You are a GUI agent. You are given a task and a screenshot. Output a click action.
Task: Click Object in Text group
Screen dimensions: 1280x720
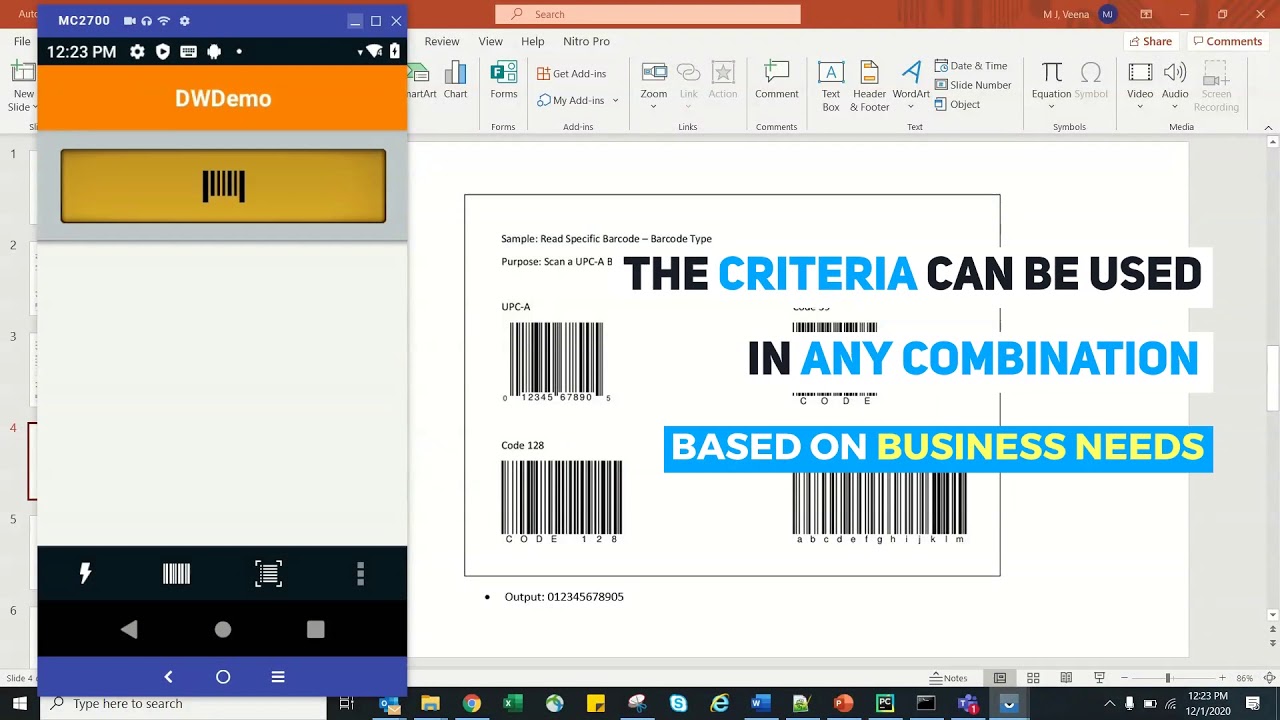957,104
